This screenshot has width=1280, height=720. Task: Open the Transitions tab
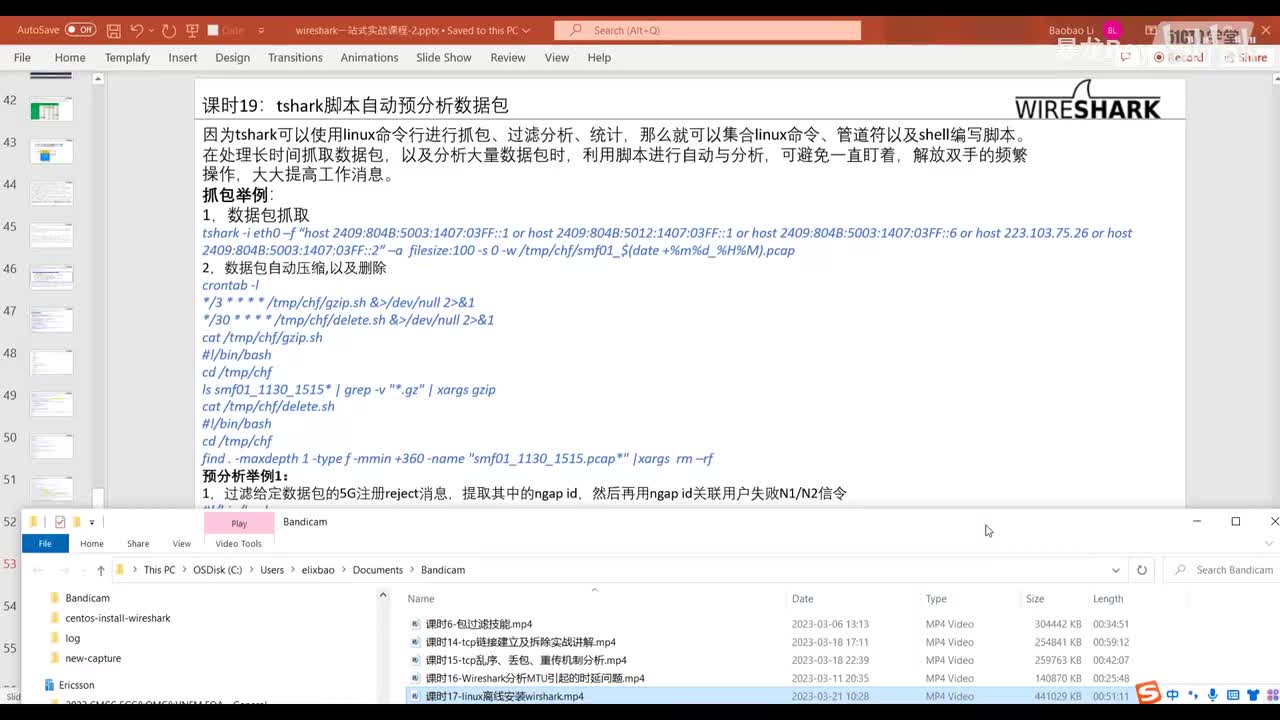click(295, 57)
